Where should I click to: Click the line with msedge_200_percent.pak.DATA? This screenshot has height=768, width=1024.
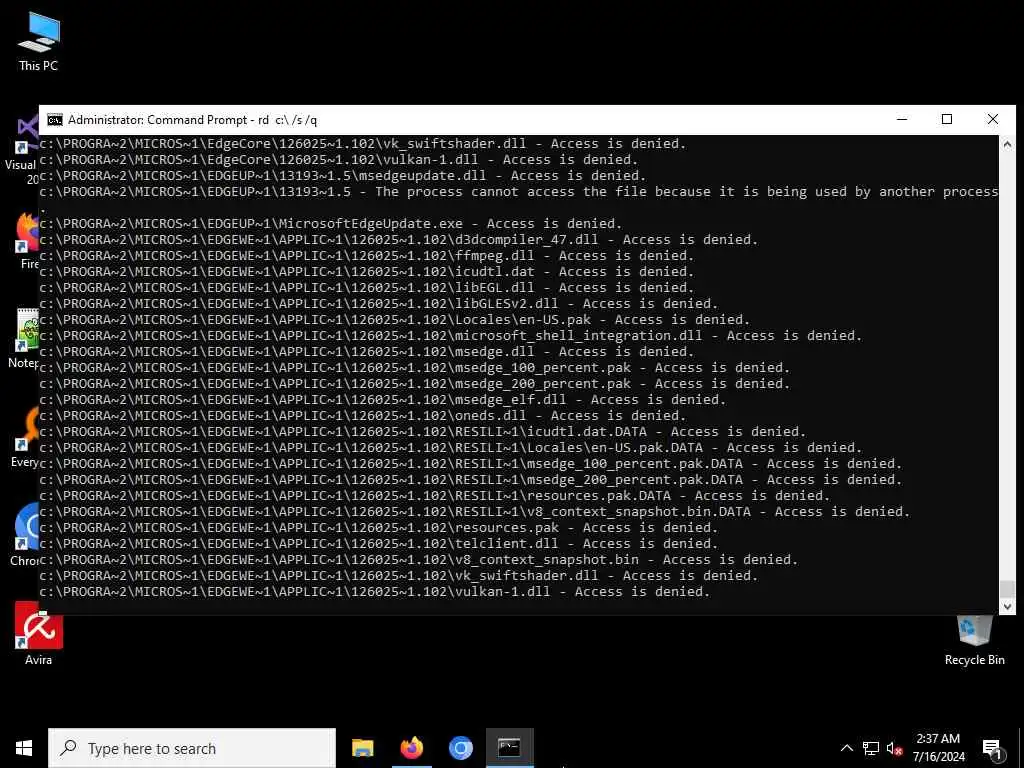click(470, 479)
